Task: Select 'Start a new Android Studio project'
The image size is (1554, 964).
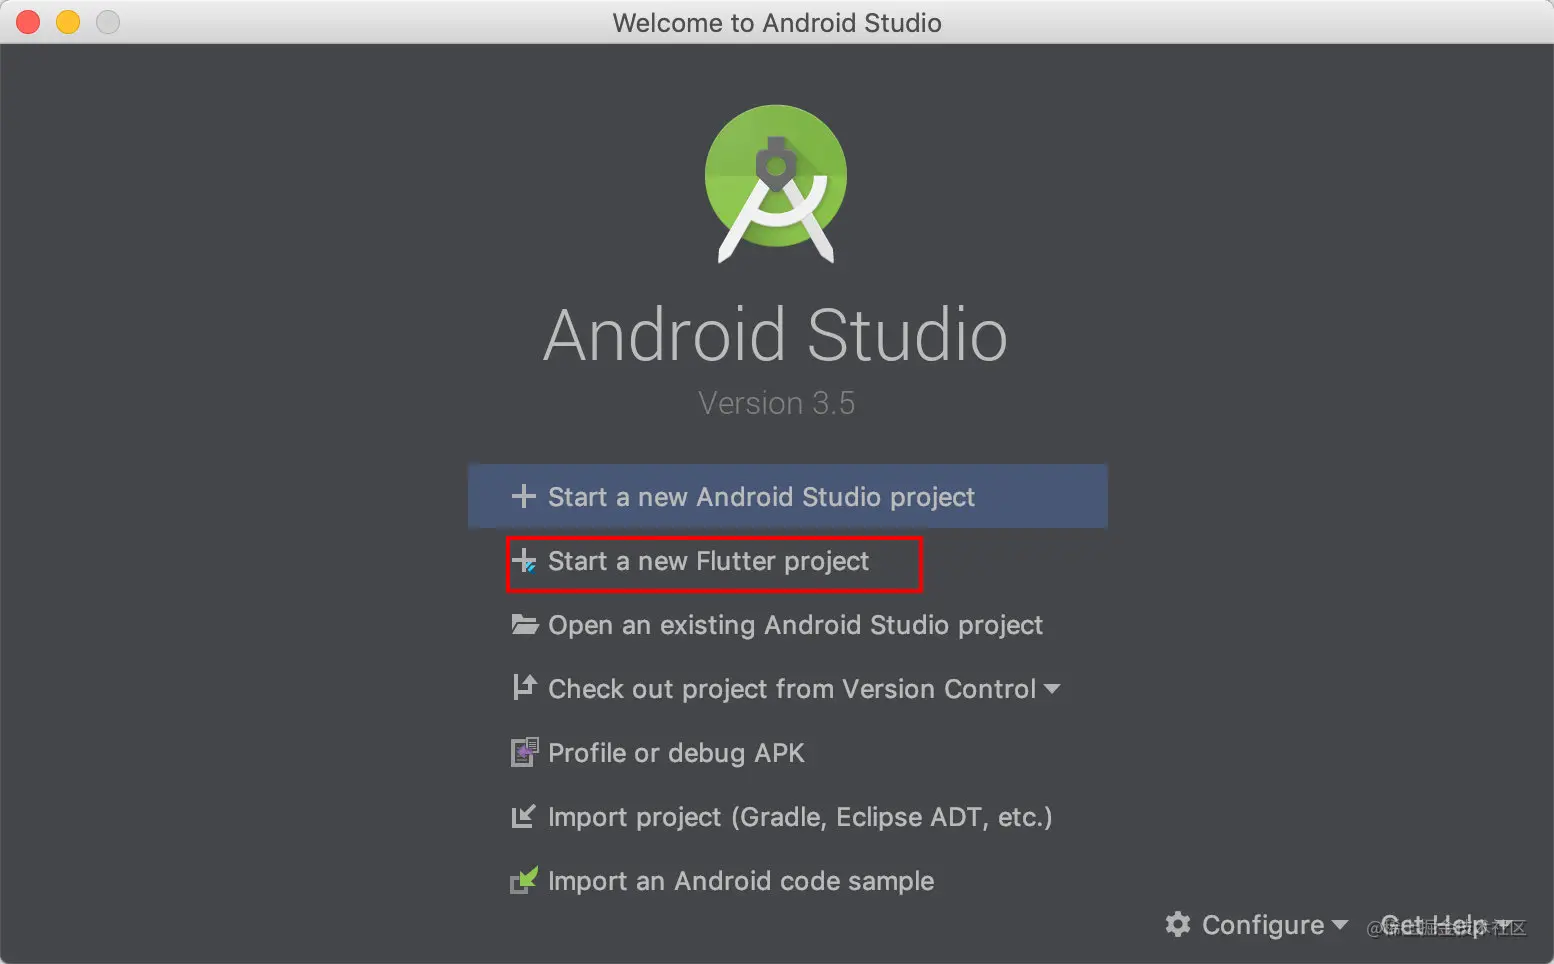Action: click(x=761, y=497)
